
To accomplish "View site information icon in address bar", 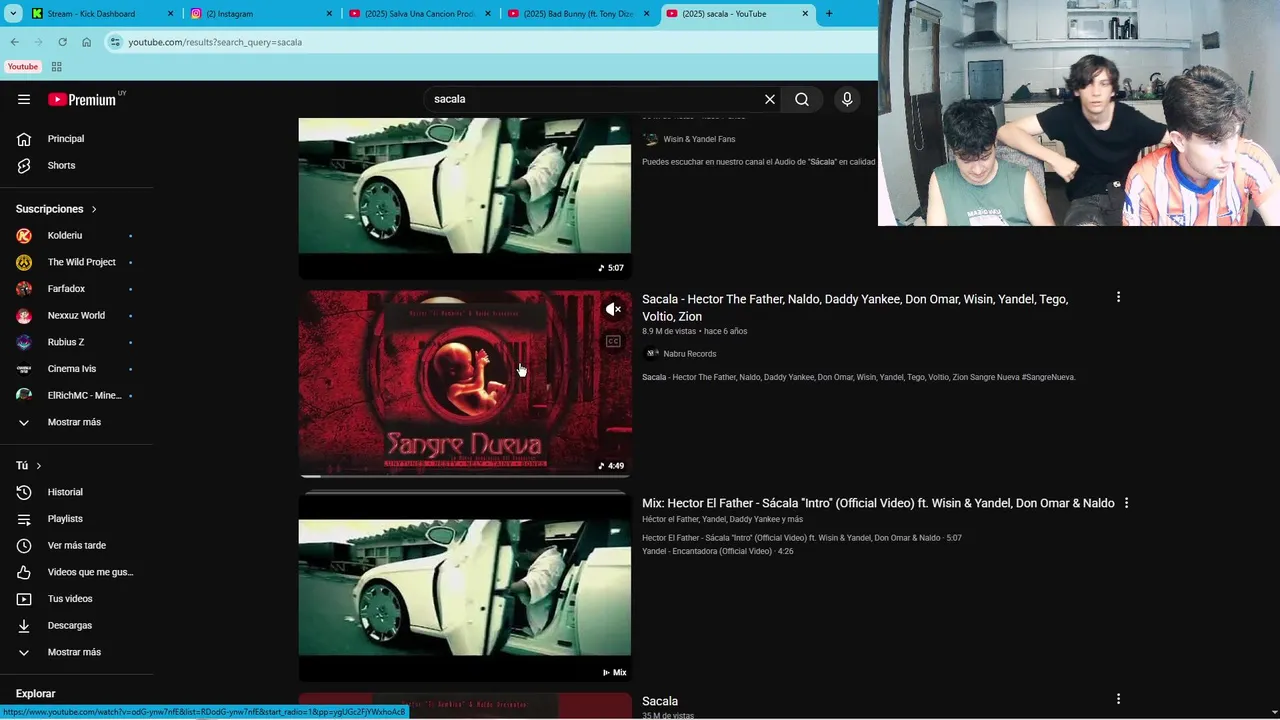I will tap(116, 42).
